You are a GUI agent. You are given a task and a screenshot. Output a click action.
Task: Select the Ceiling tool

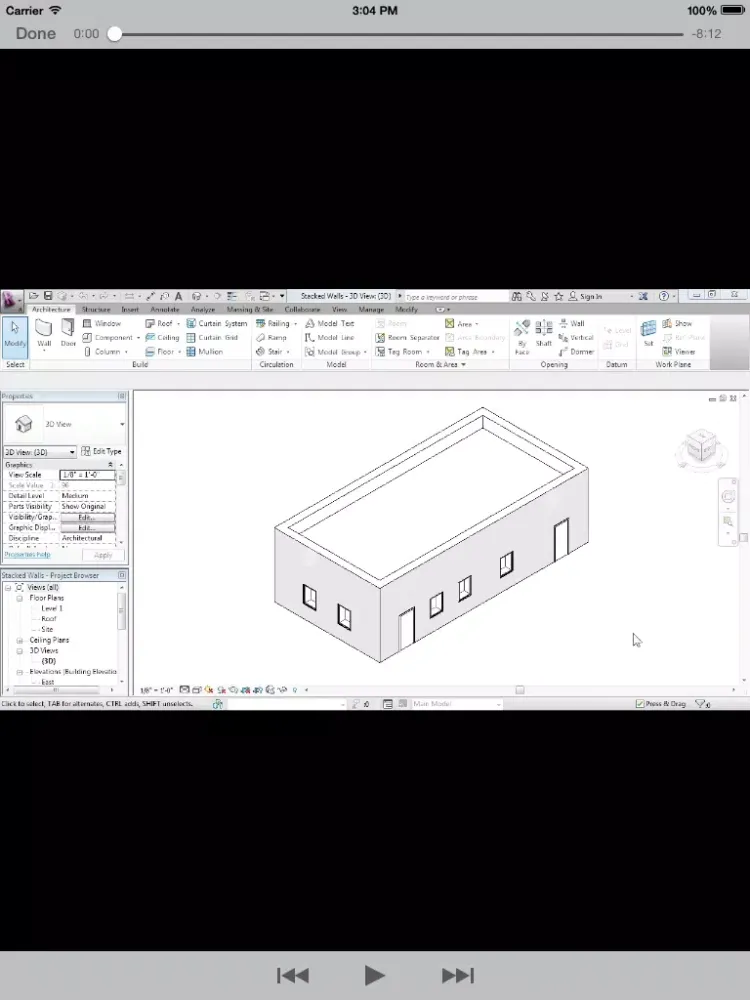coord(162,337)
